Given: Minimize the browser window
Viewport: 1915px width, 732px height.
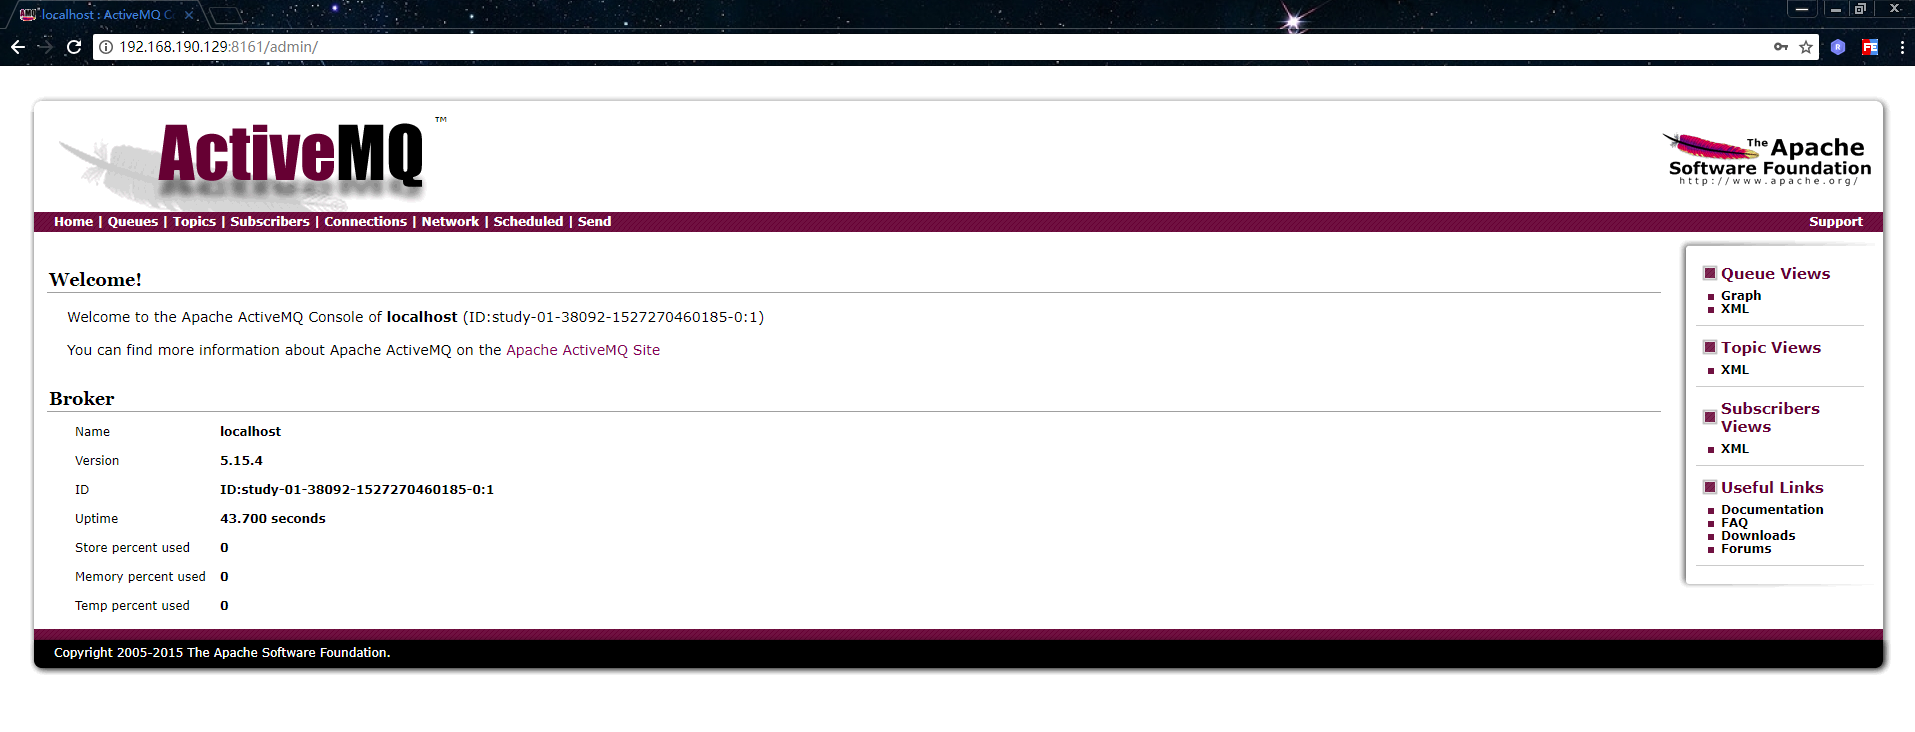Looking at the screenshot, I should pos(1835,9).
